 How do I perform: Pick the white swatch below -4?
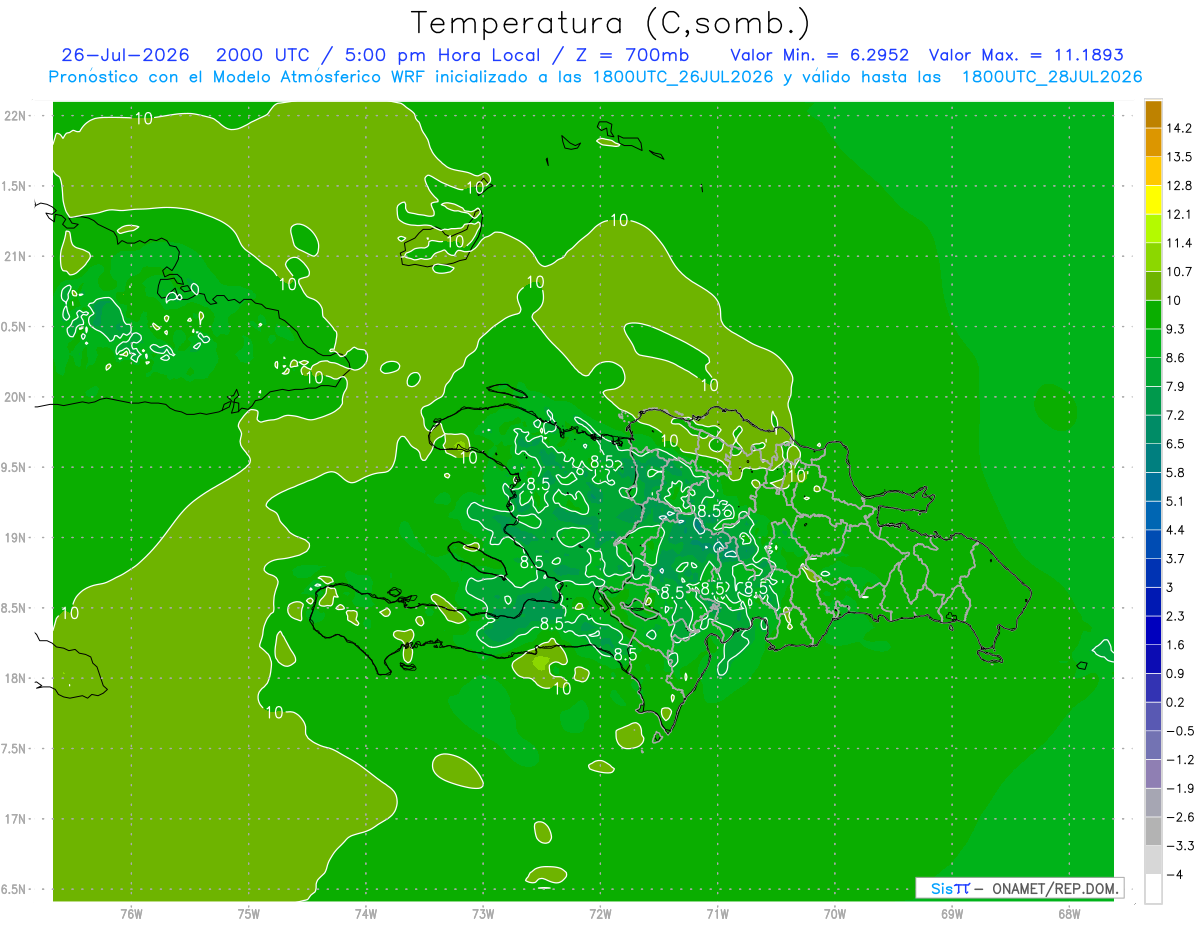pos(1153,889)
